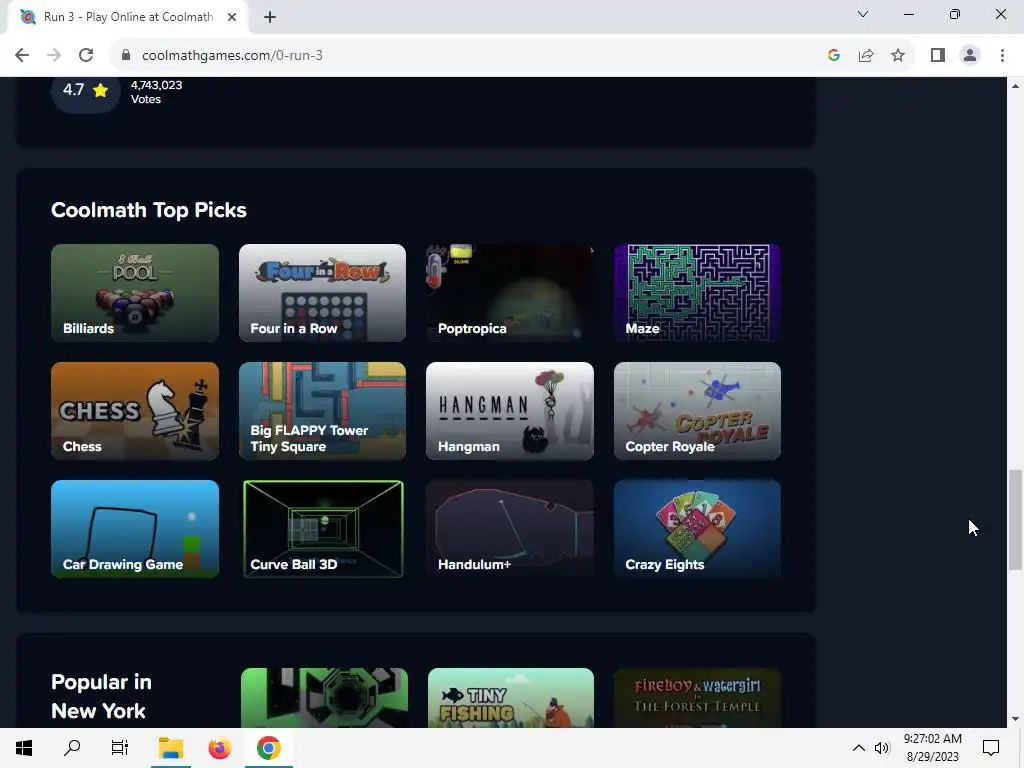Open a new browser tab

270,18
